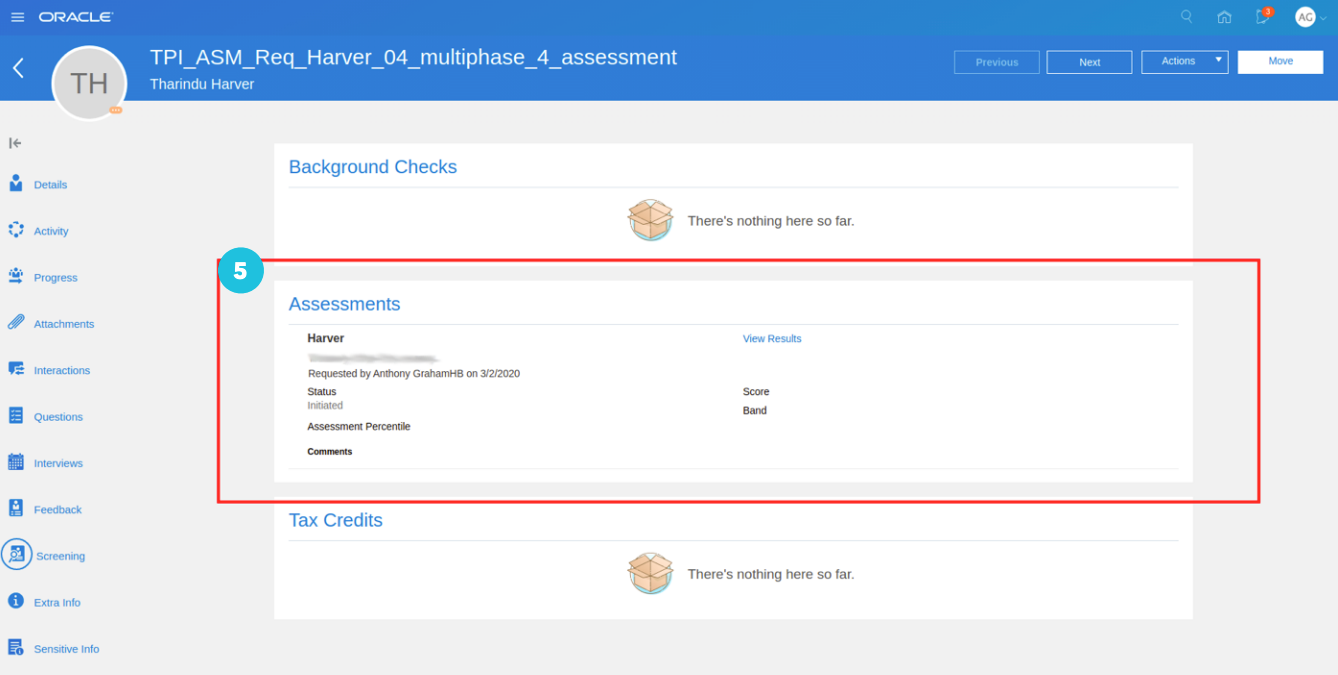Click the Assessments section heading
1338x675 pixels.
pos(344,304)
